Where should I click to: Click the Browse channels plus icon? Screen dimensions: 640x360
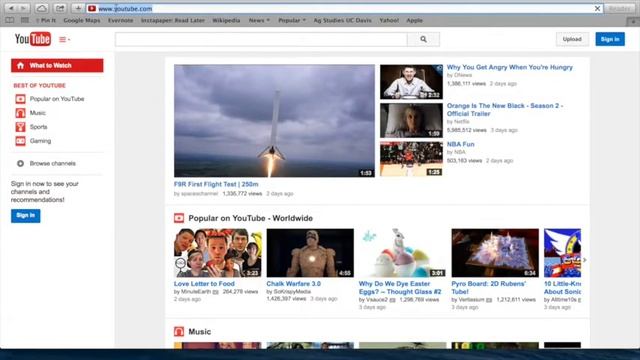pyautogui.click(x=20, y=163)
